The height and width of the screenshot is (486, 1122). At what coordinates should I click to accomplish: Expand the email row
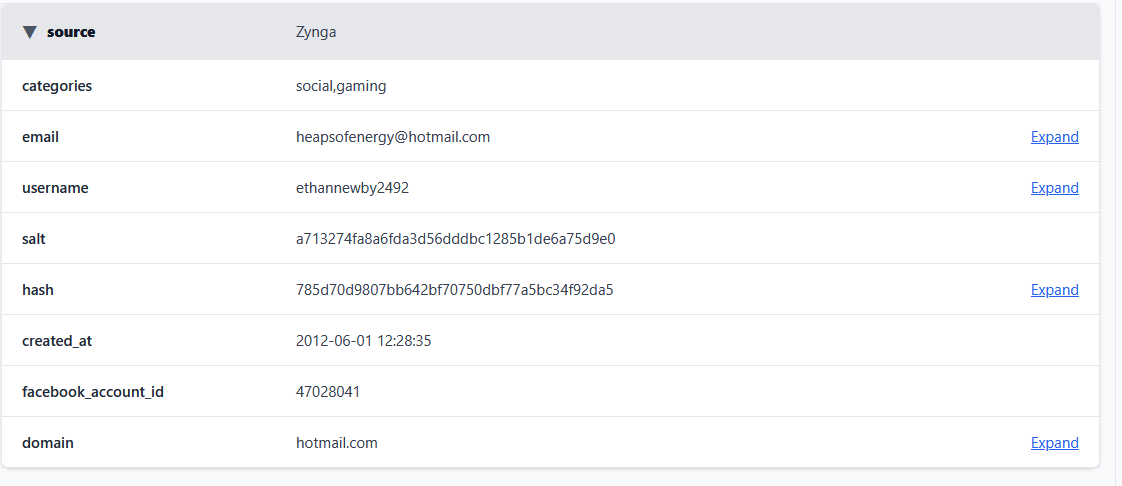(x=1054, y=137)
